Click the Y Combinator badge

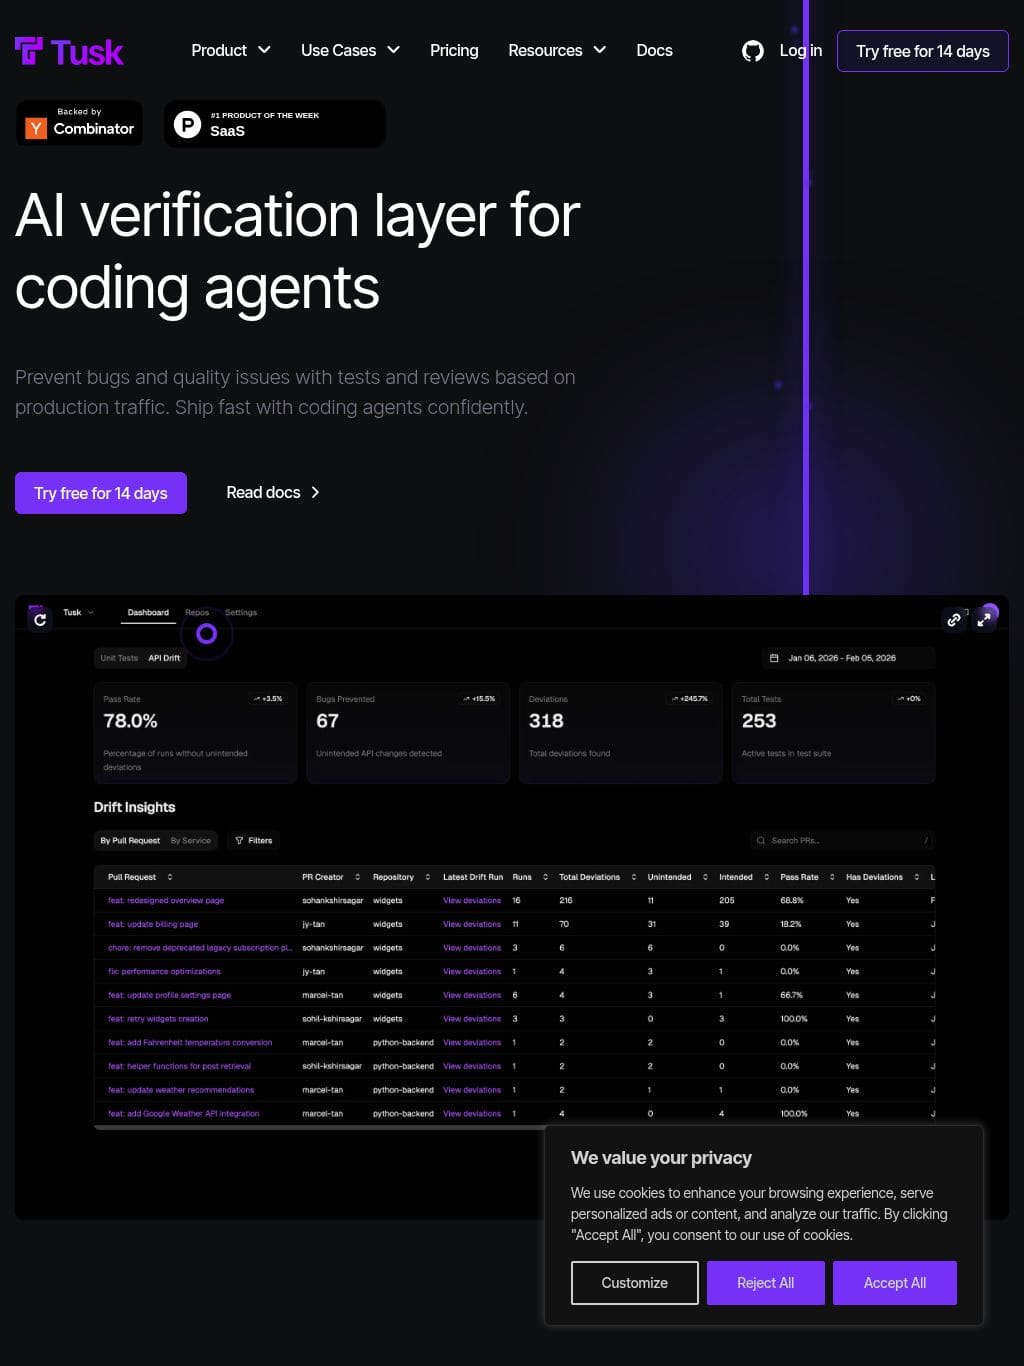(x=79, y=123)
